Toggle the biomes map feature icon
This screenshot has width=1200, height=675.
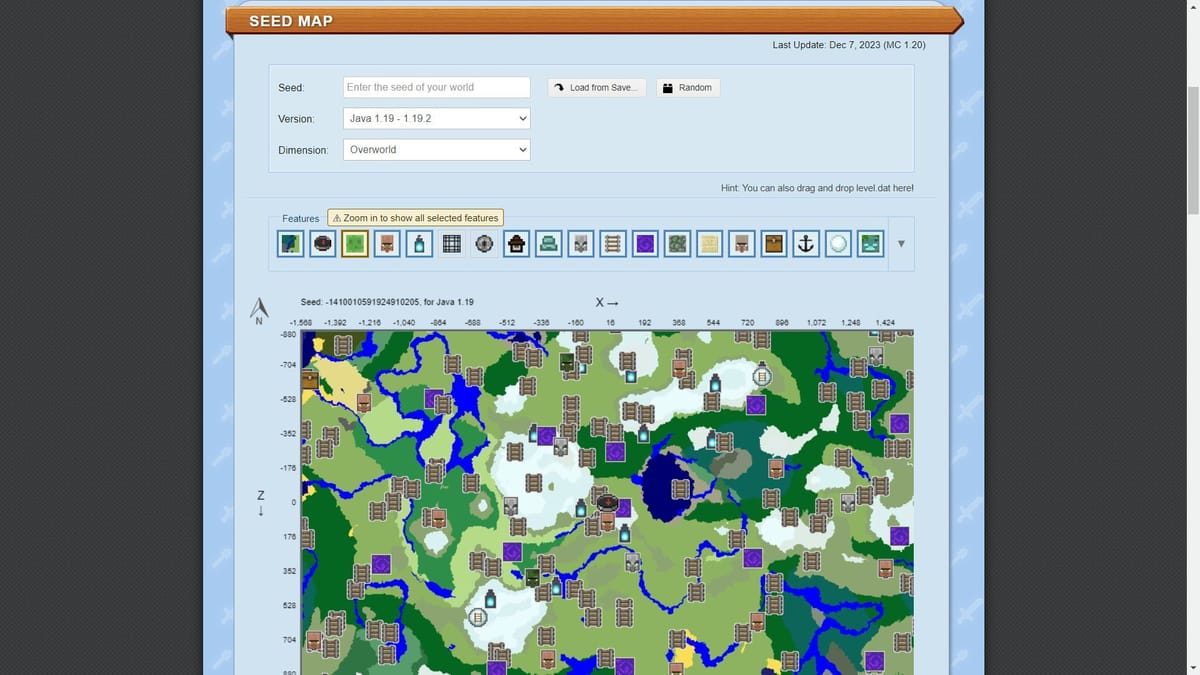pyautogui.click(x=290, y=243)
